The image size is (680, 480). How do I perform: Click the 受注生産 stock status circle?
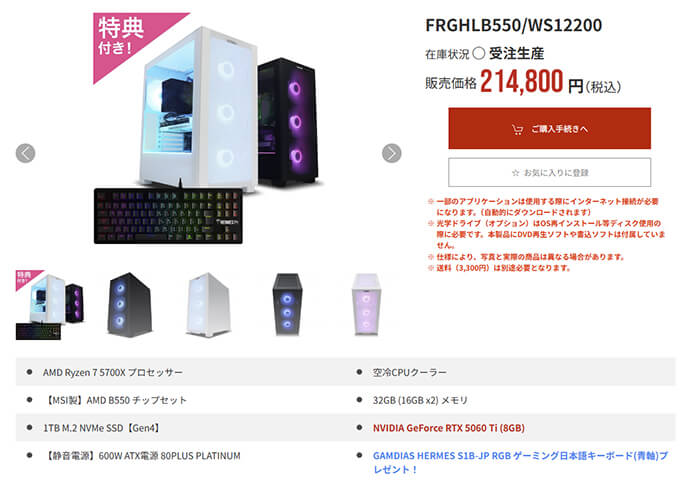pyautogui.click(x=478, y=53)
